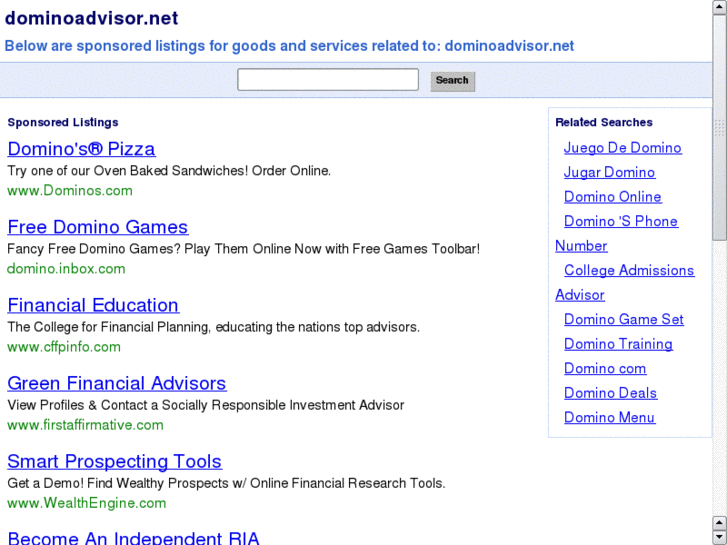Screen dimensions: 727x545
Task: Open the Smart Prospecting Tools listing
Action: (x=115, y=462)
